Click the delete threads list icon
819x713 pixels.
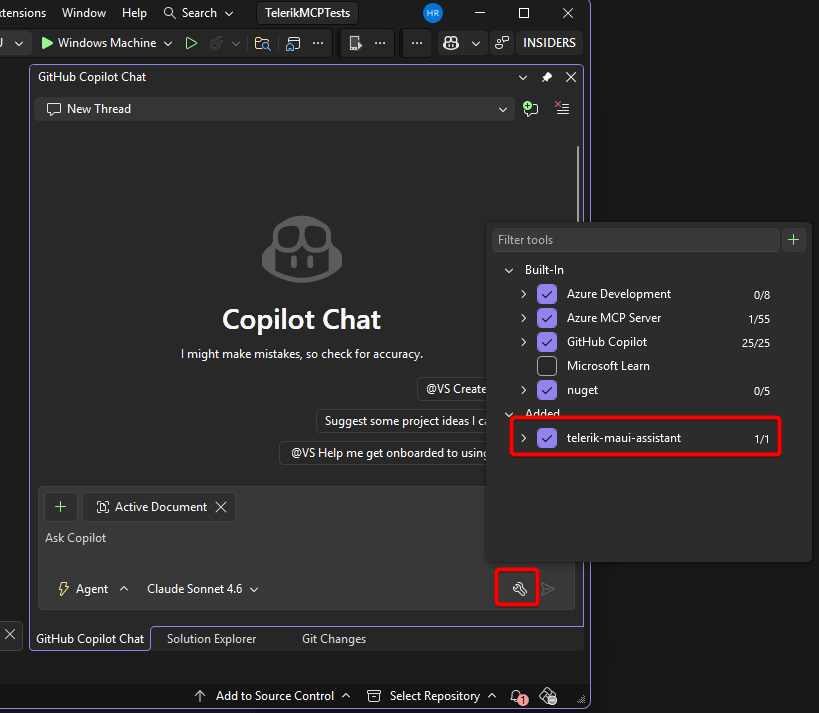[562, 109]
